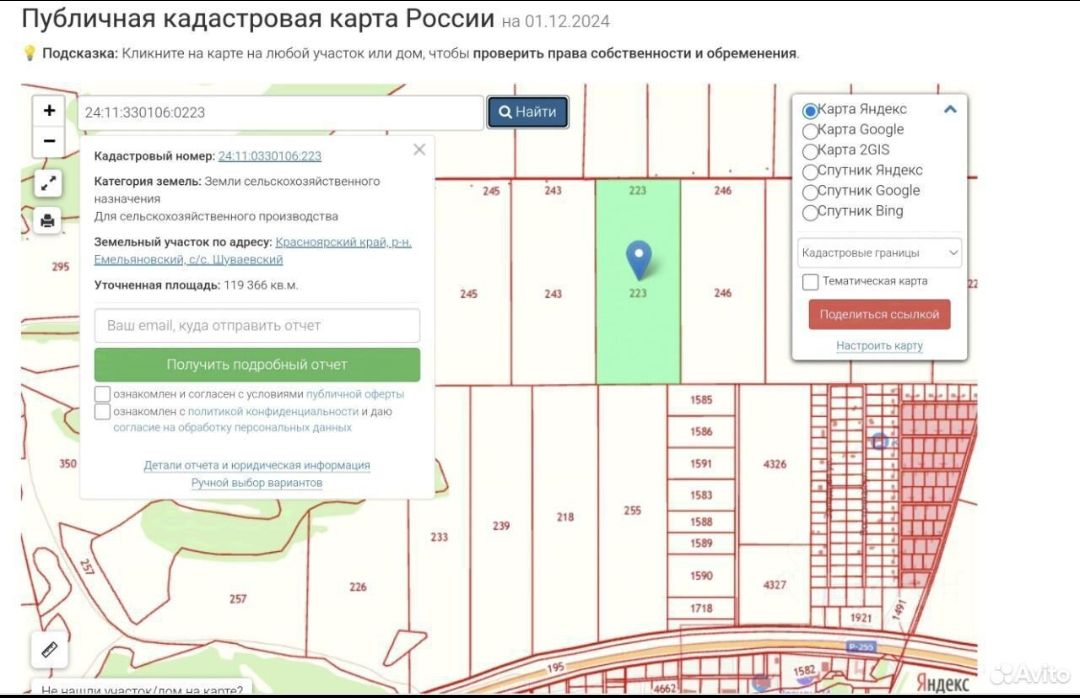This screenshot has height=698, width=1080.
Task: Open Кадастровые границы dropdown
Action: click(879, 253)
